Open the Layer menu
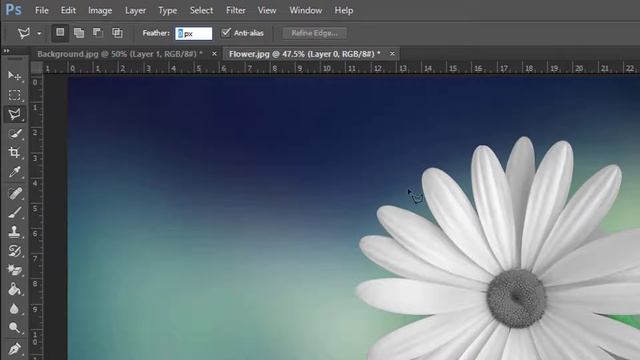This screenshot has width=640, height=360. pos(135,11)
